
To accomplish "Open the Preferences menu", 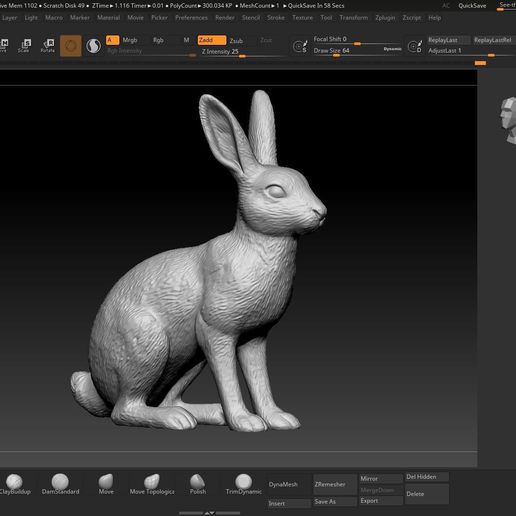I will click(x=191, y=18).
